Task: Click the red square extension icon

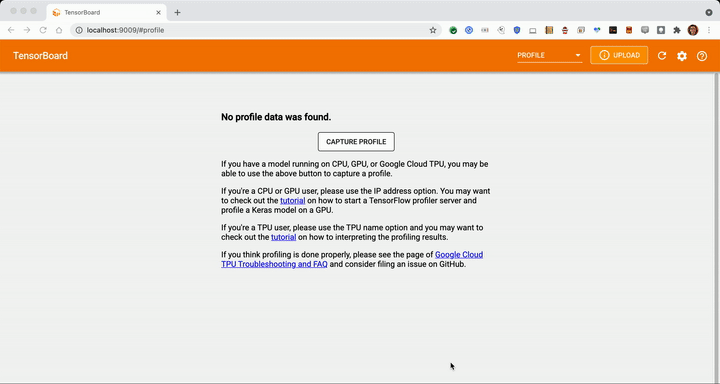Action: 629,30
